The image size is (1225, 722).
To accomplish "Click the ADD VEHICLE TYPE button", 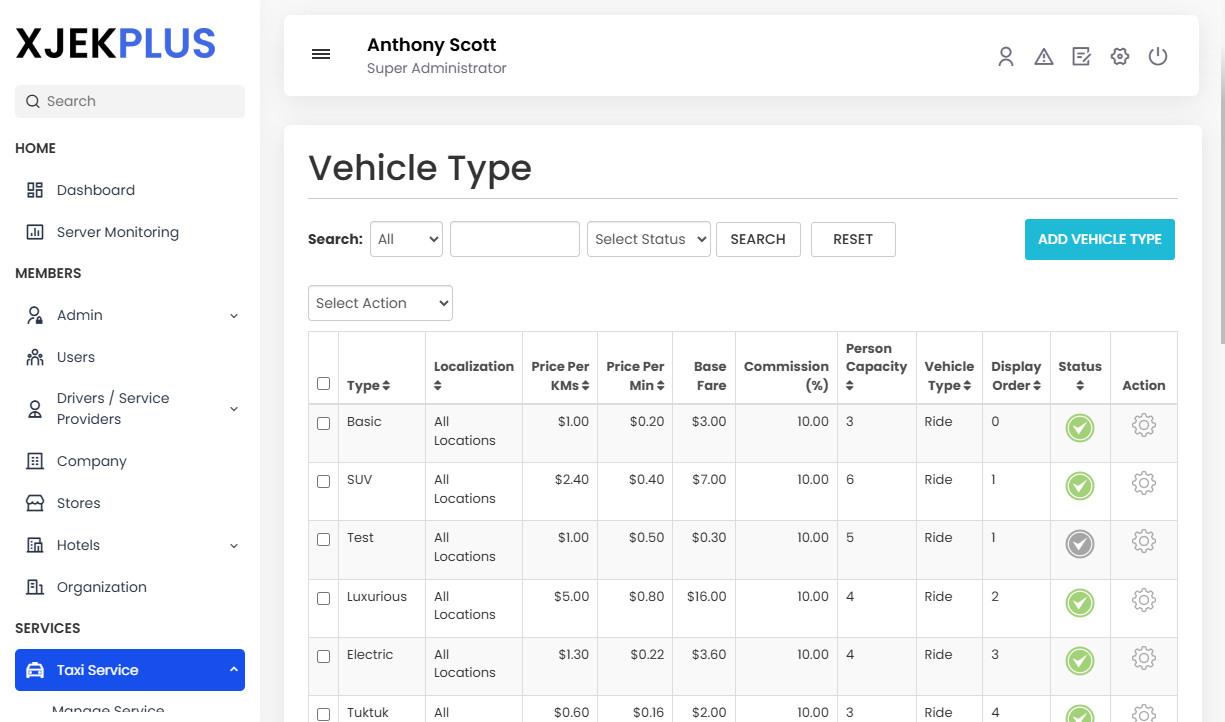I will tap(1099, 239).
